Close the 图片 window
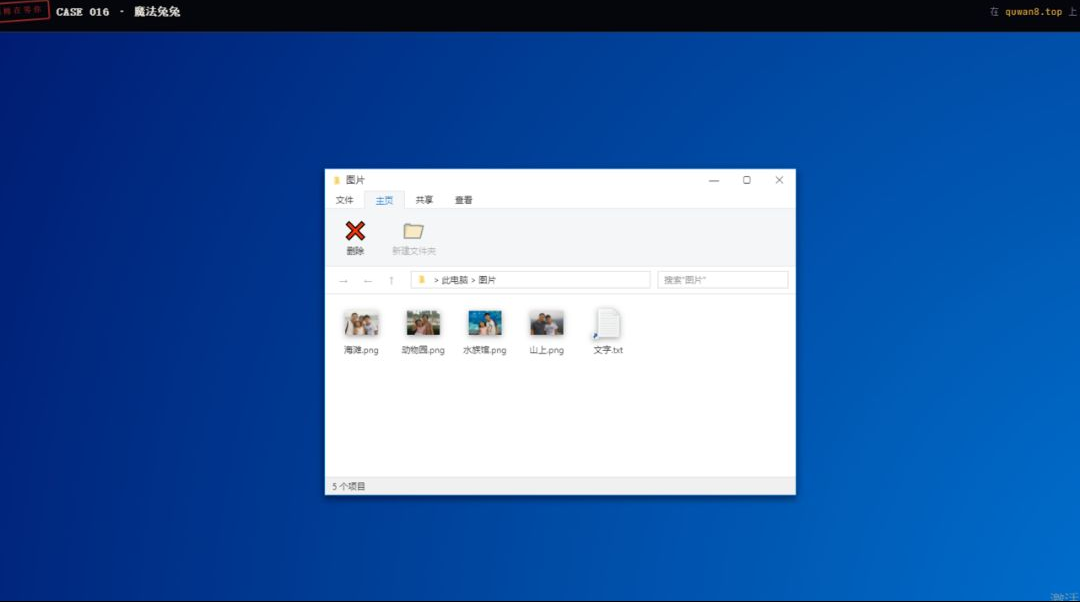Screen dimensions: 1080x602 pos(779,180)
